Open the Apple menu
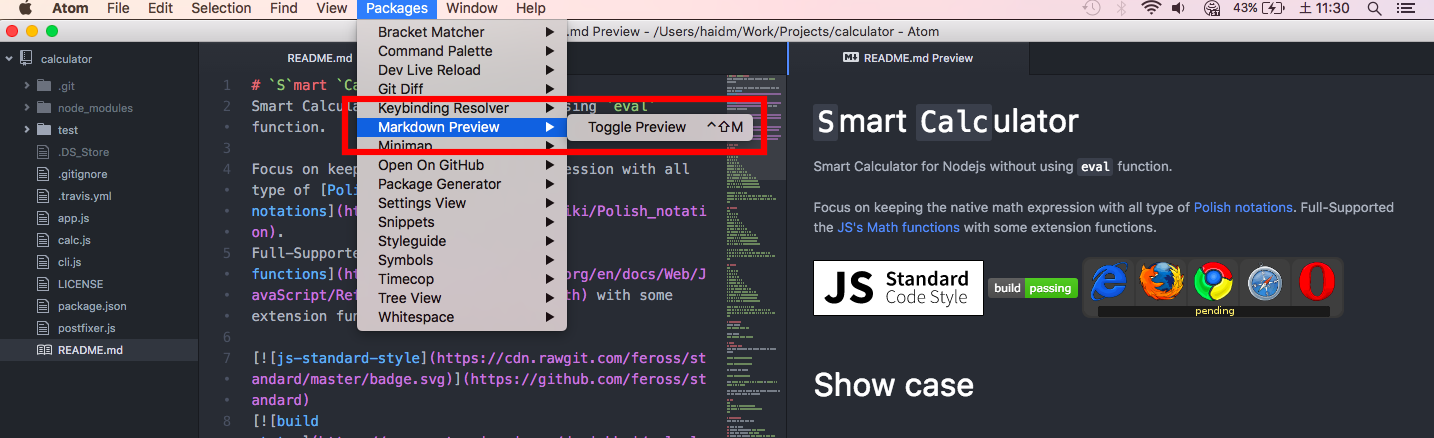This screenshot has height=438, width=1434. point(25,8)
